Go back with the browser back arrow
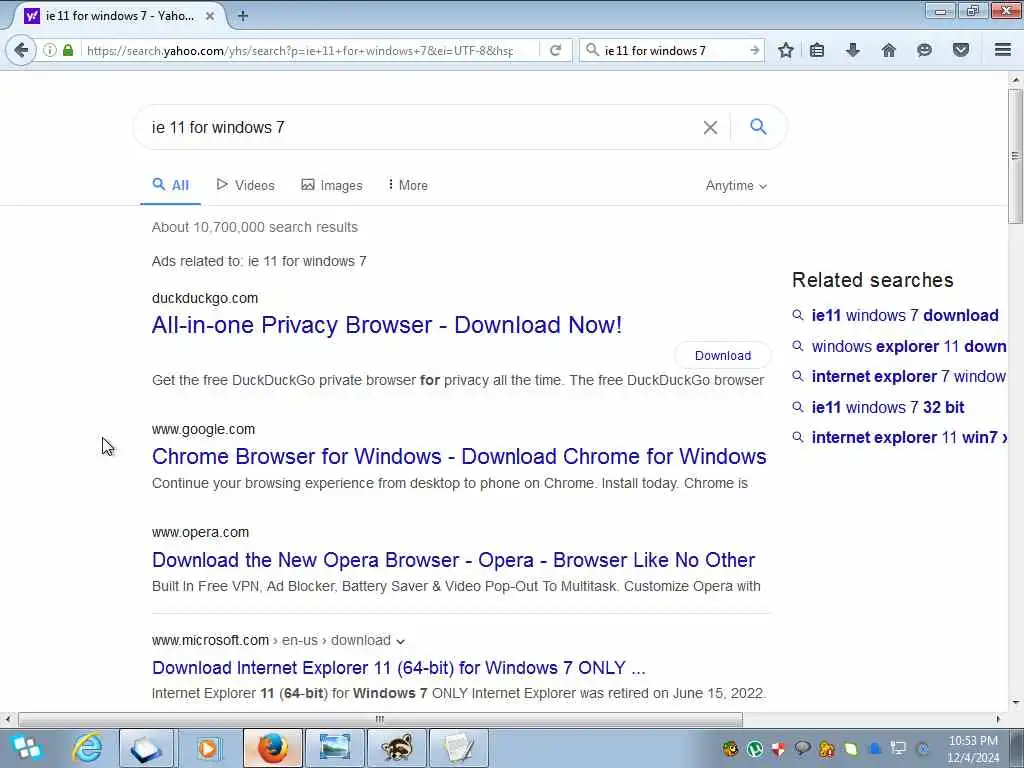Viewport: 1024px width, 768px height. 21,50
